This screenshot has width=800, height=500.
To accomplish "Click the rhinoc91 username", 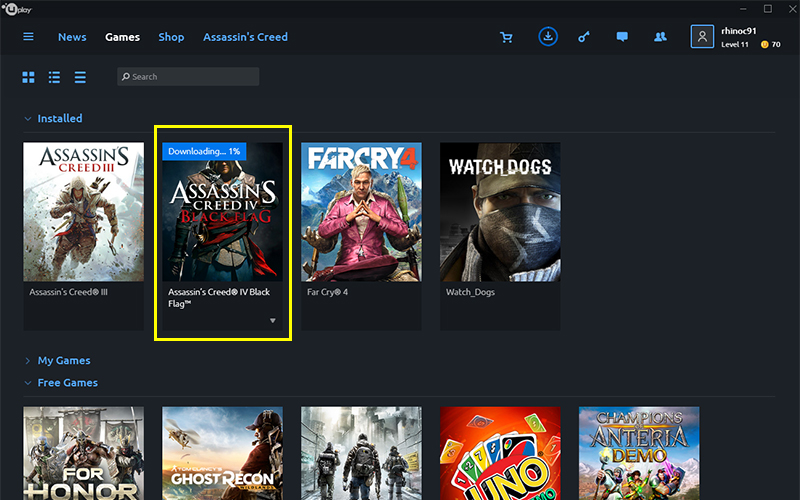I will (x=739, y=31).
